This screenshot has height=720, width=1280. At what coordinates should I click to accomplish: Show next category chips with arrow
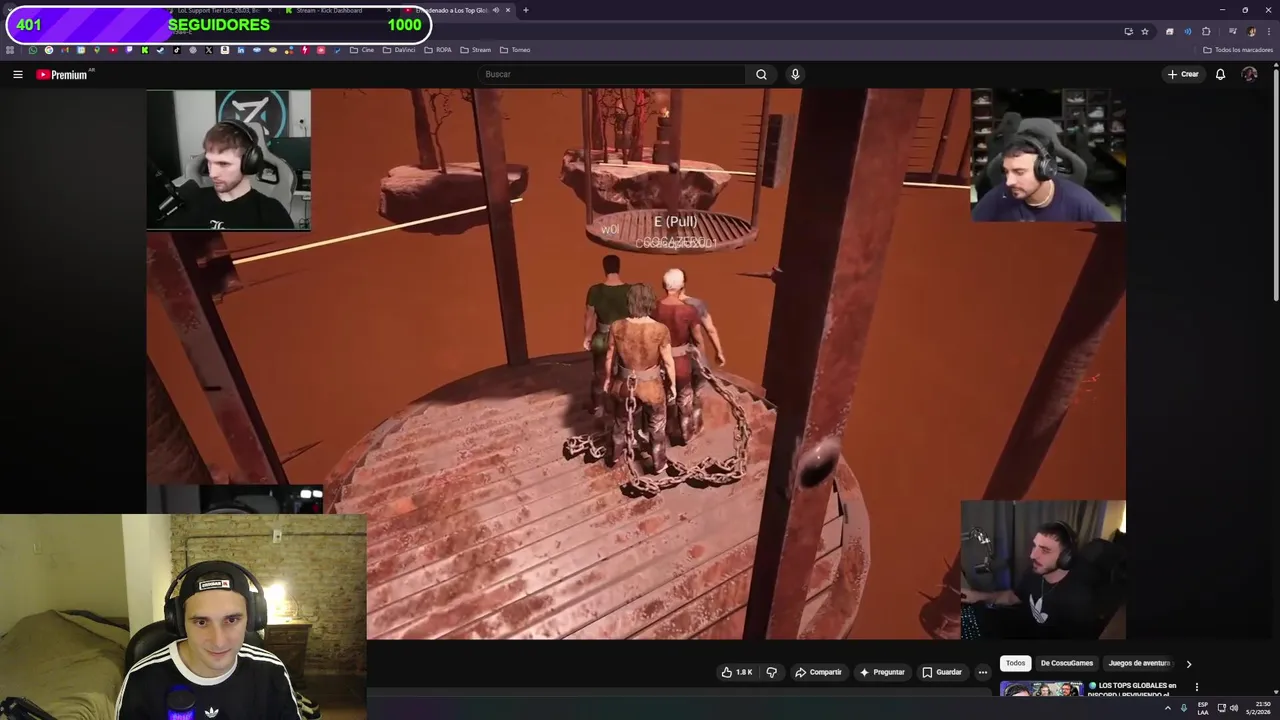click(x=1188, y=663)
